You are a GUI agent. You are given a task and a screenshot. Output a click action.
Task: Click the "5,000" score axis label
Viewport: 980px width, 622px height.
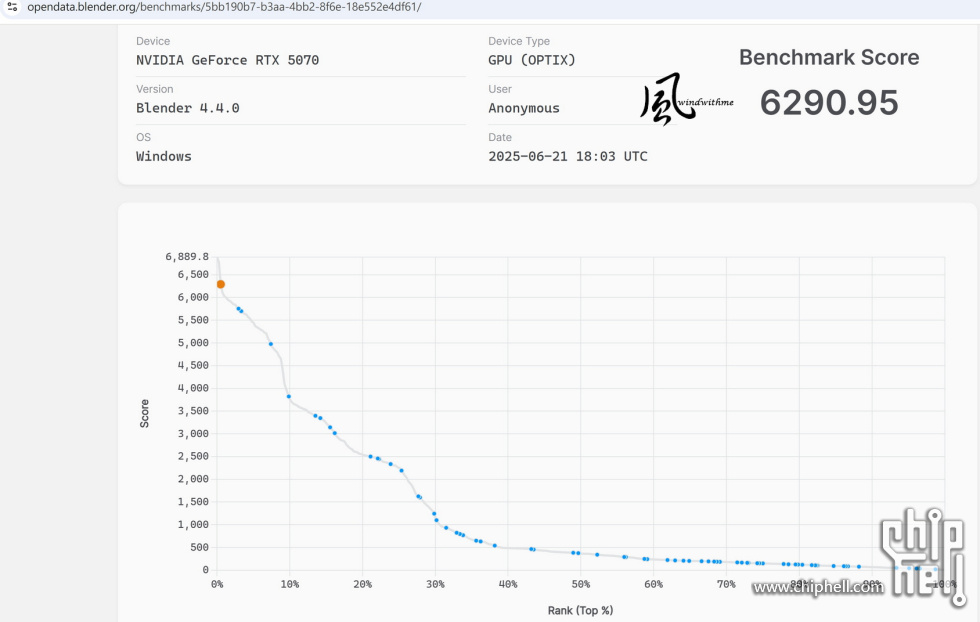click(193, 343)
